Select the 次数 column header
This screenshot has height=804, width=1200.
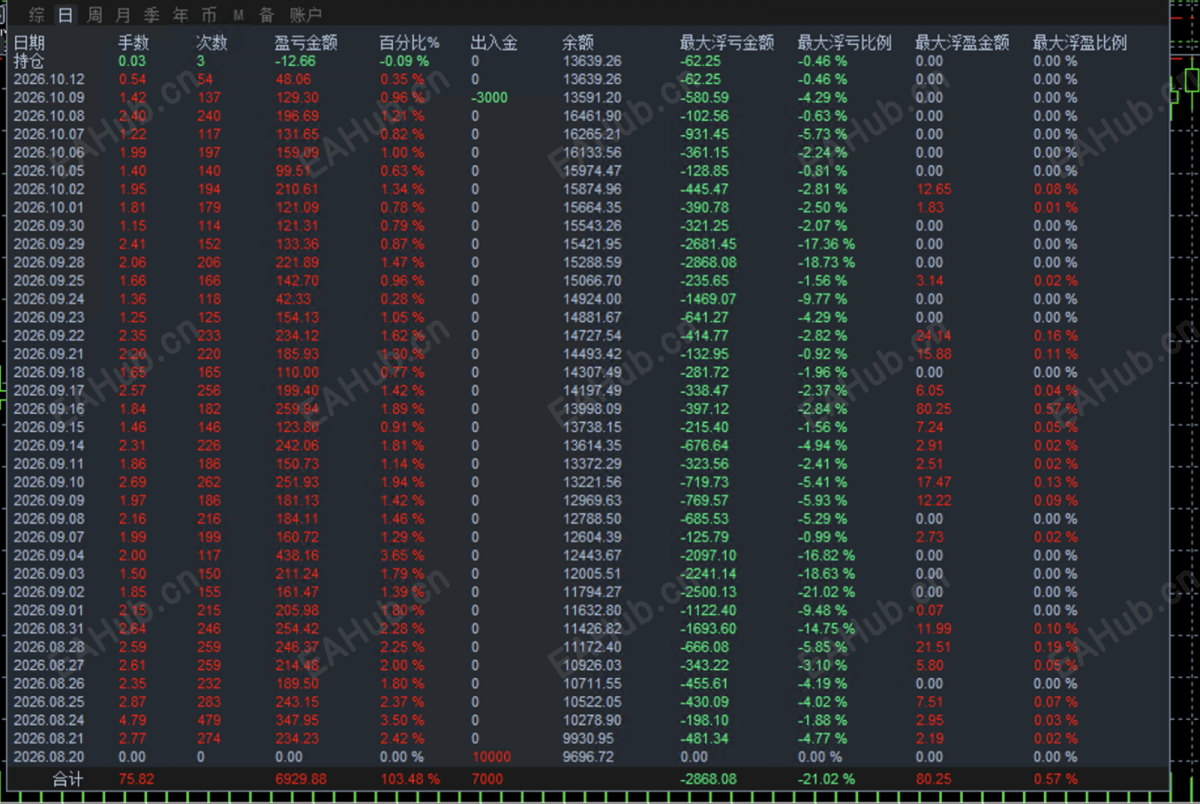212,43
